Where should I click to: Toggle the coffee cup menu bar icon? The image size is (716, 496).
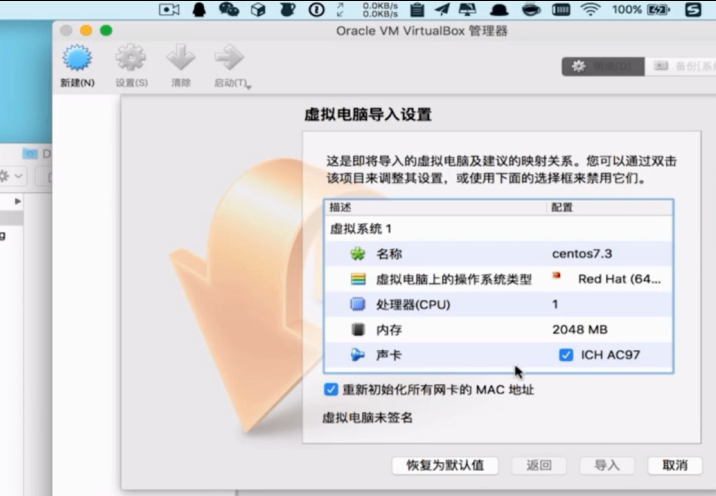531,10
